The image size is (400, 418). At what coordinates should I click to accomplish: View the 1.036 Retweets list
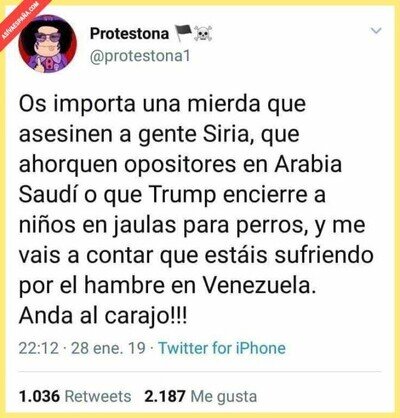[75, 396]
